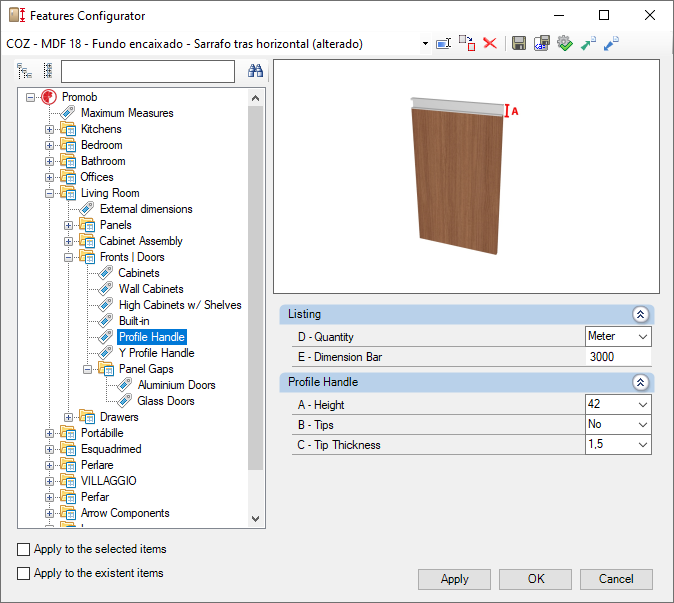This screenshot has height=603, width=674.
Task: Check Apply to the existent items
Action: click(23, 573)
